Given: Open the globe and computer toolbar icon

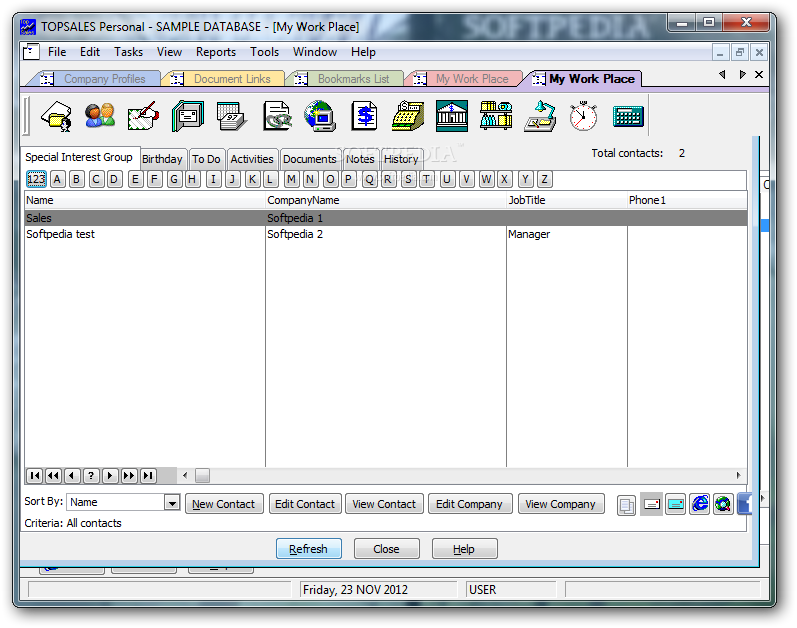Looking at the screenshot, I should (x=320, y=116).
